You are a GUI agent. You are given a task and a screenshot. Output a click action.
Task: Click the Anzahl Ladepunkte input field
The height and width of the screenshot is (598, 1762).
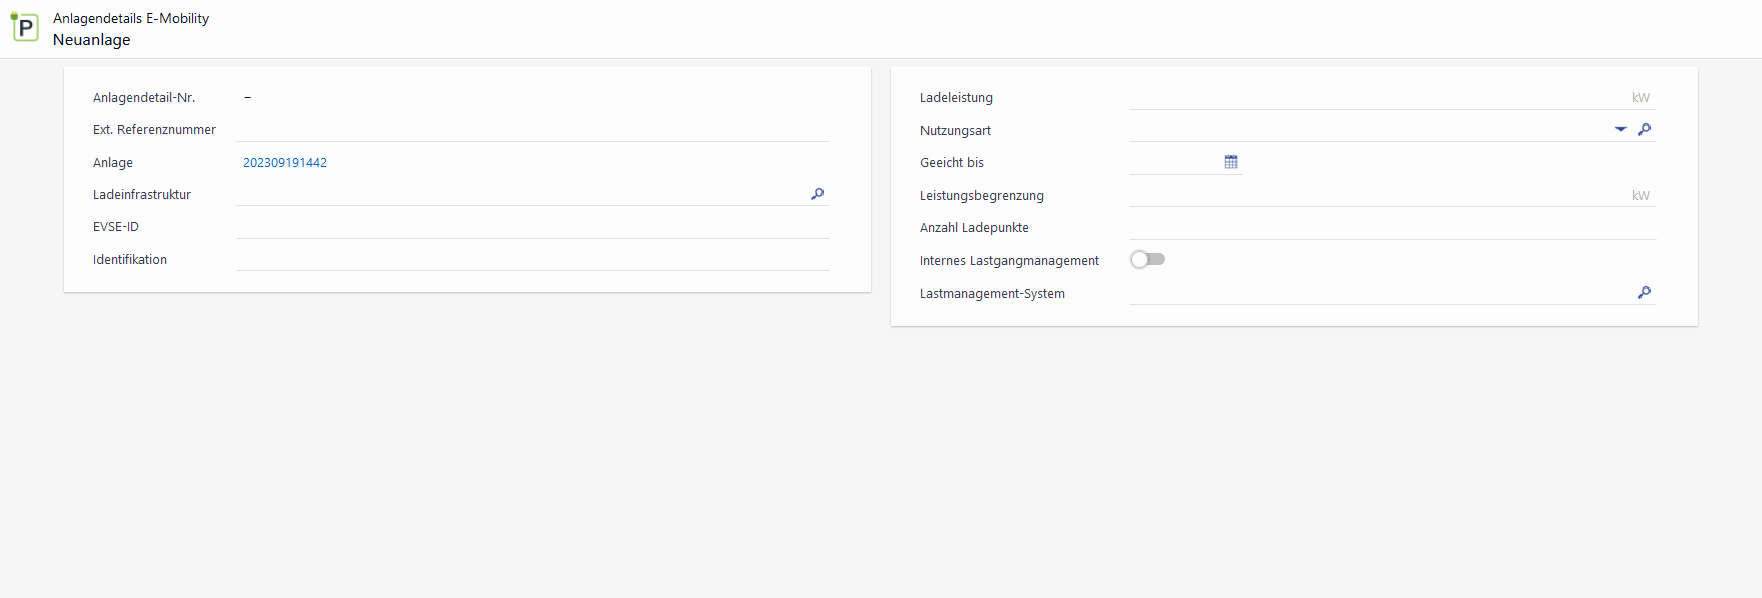pos(1391,228)
